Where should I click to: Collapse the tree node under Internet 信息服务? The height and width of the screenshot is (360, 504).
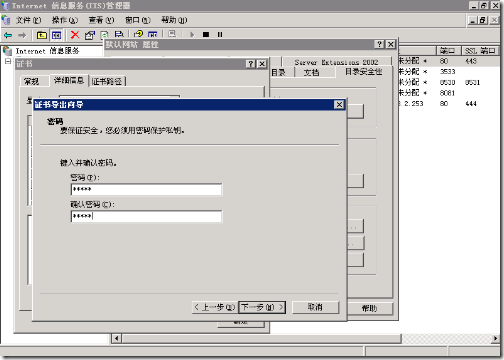tap(8, 61)
